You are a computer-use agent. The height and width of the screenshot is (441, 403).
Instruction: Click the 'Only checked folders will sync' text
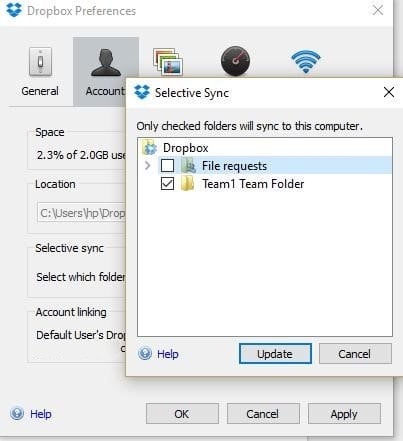point(250,126)
